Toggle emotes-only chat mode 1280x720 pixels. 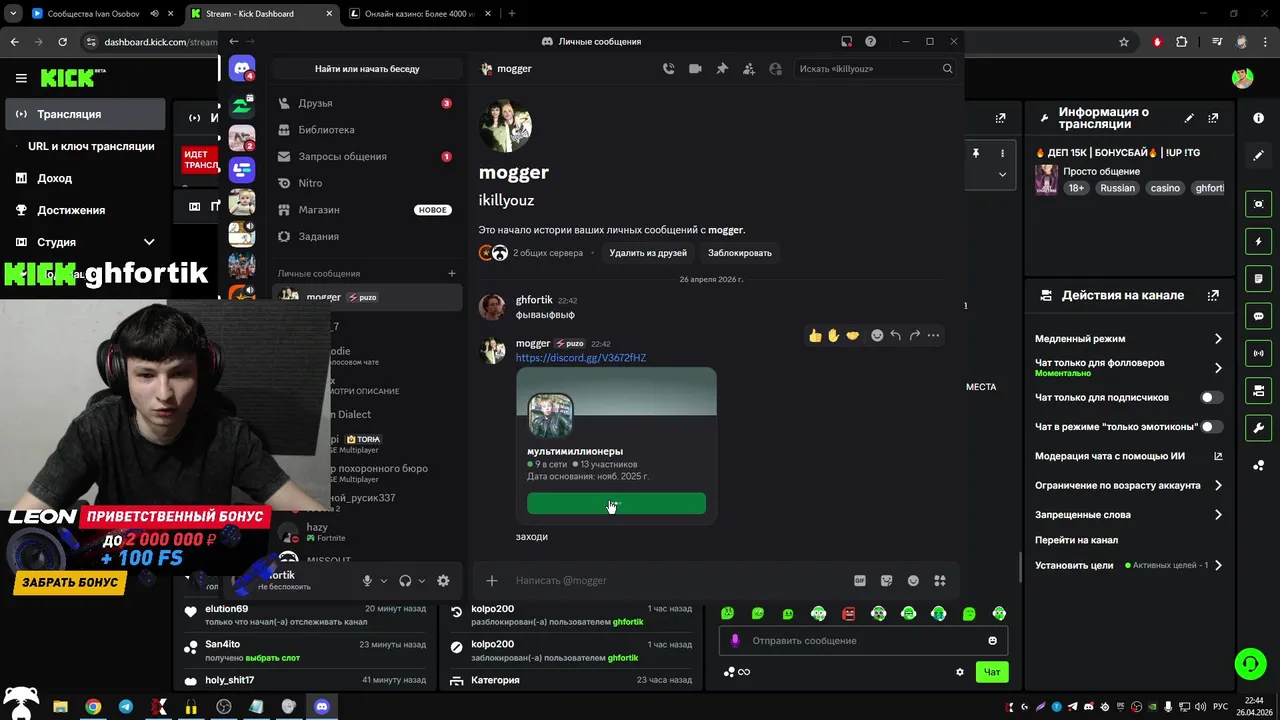coord(1211,427)
